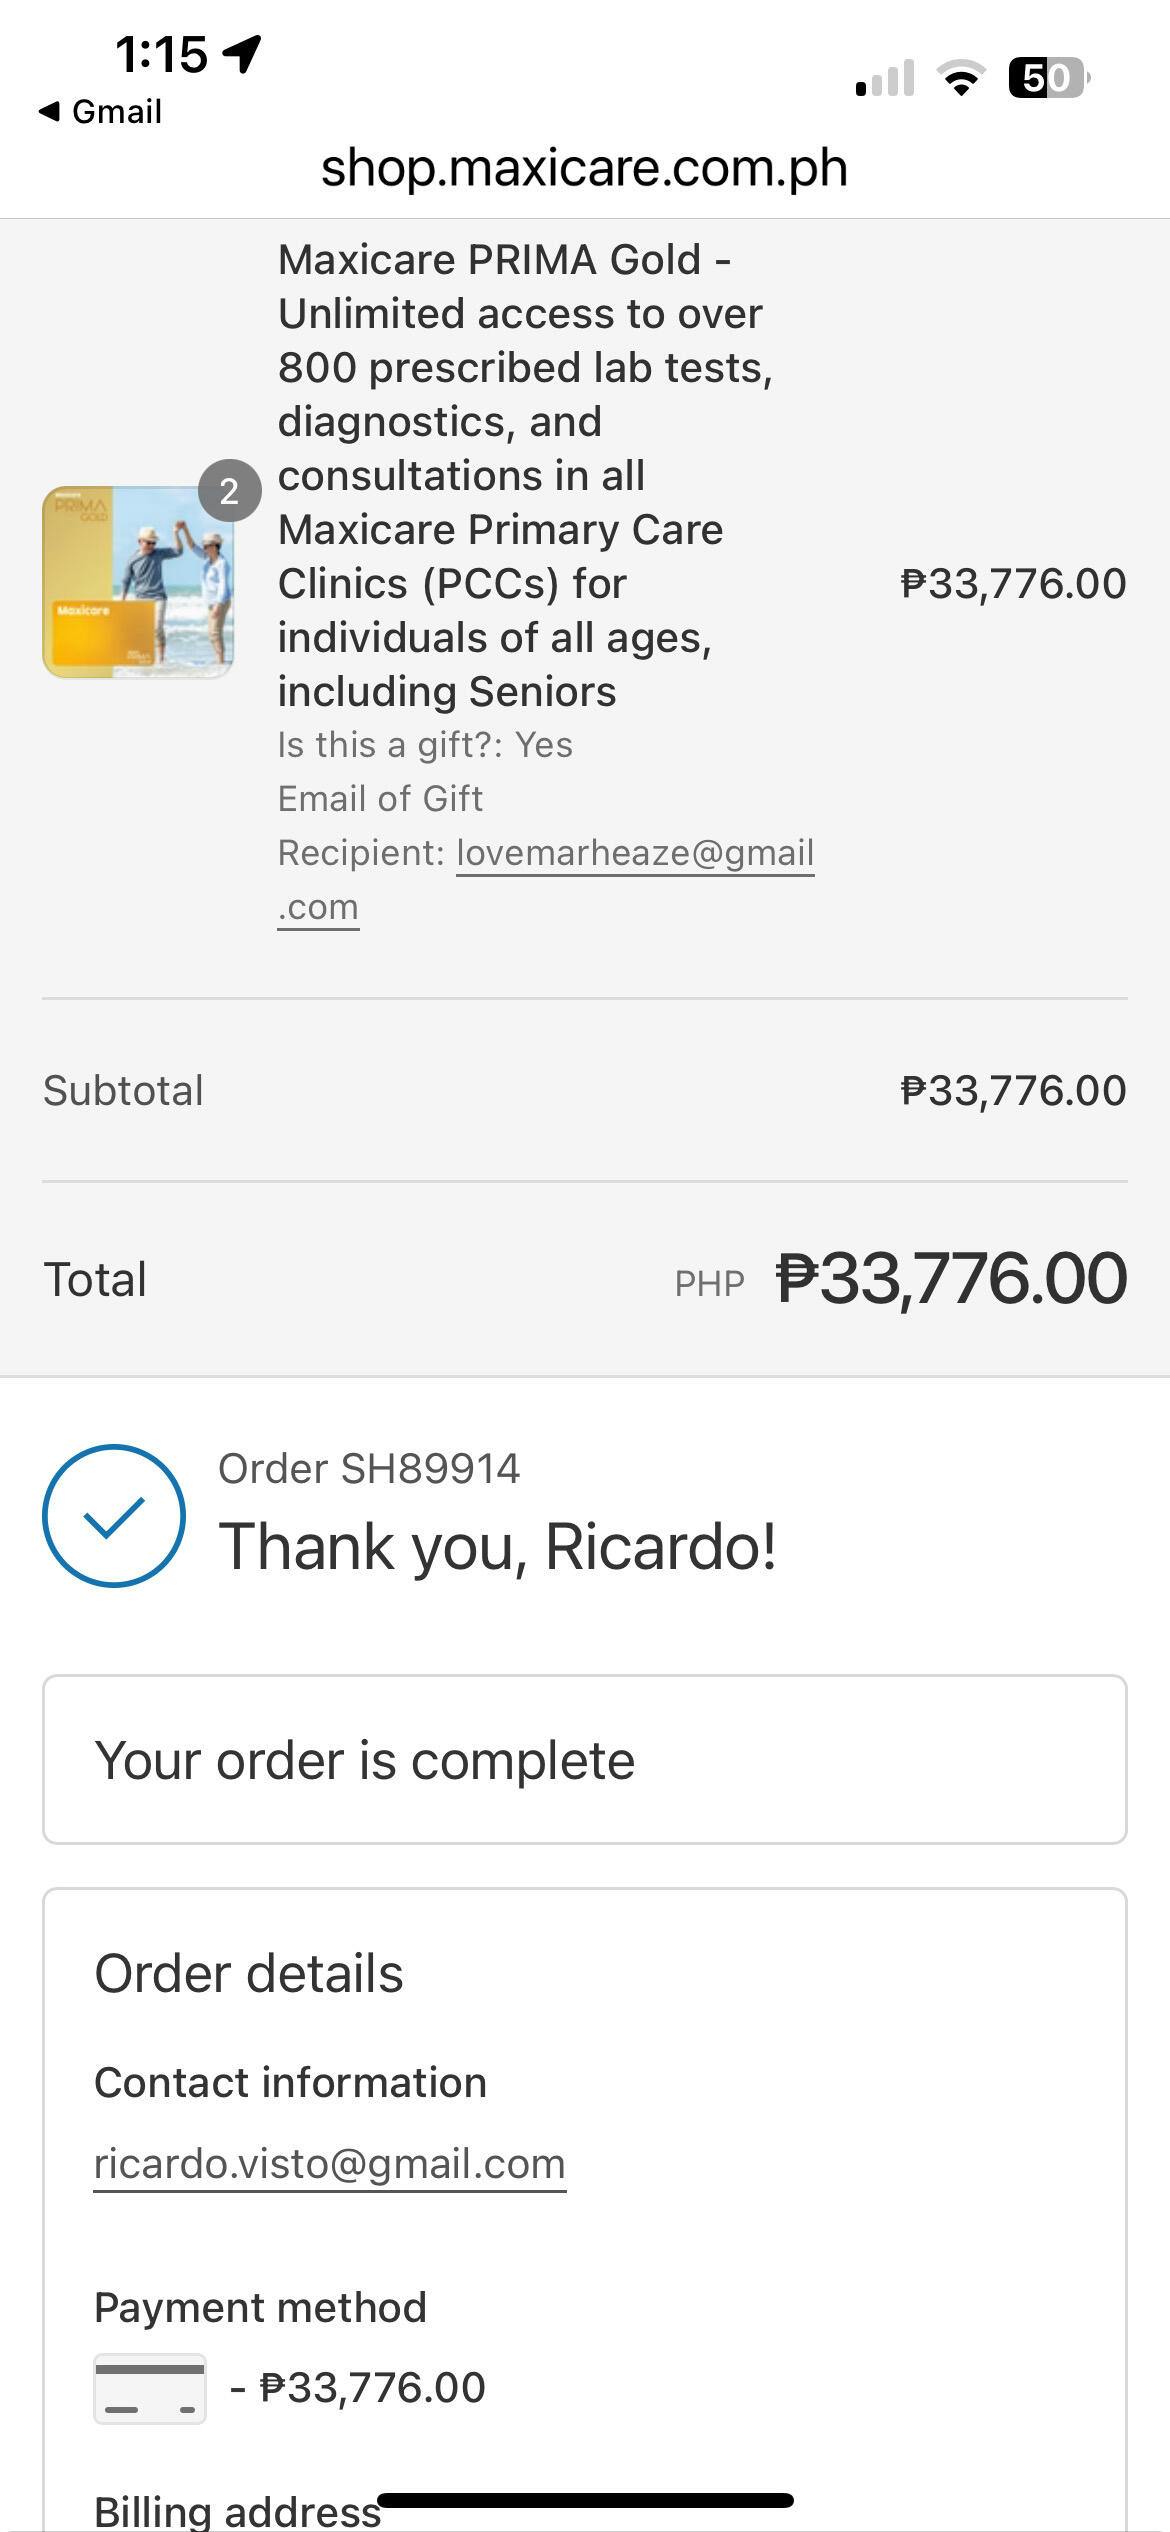Click the credit card payment icon
The height and width of the screenshot is (2532, 1170).
150,2388
